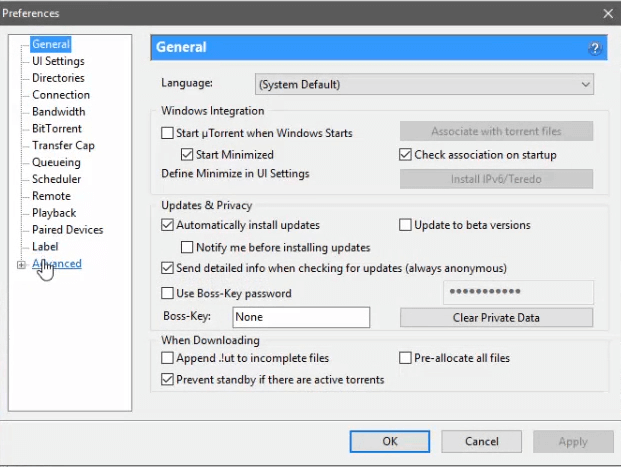Toggle Start Minimized checkbox
Image resolution: width=621 pixels, height=467 pixels.
click(187, 154)
